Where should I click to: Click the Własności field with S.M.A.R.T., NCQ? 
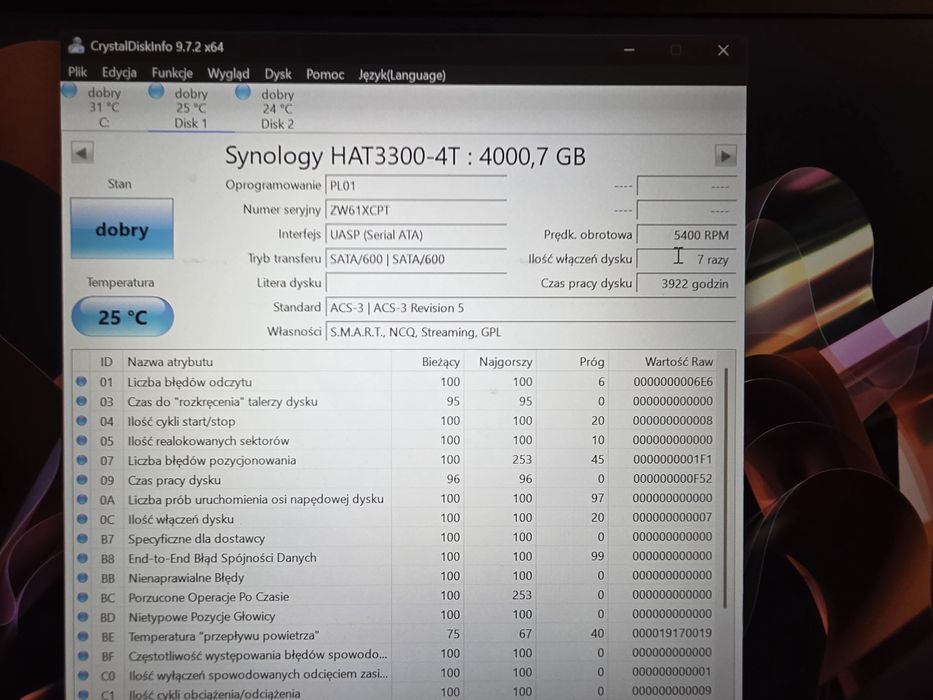pyautogui.click(x=531, y=332)
